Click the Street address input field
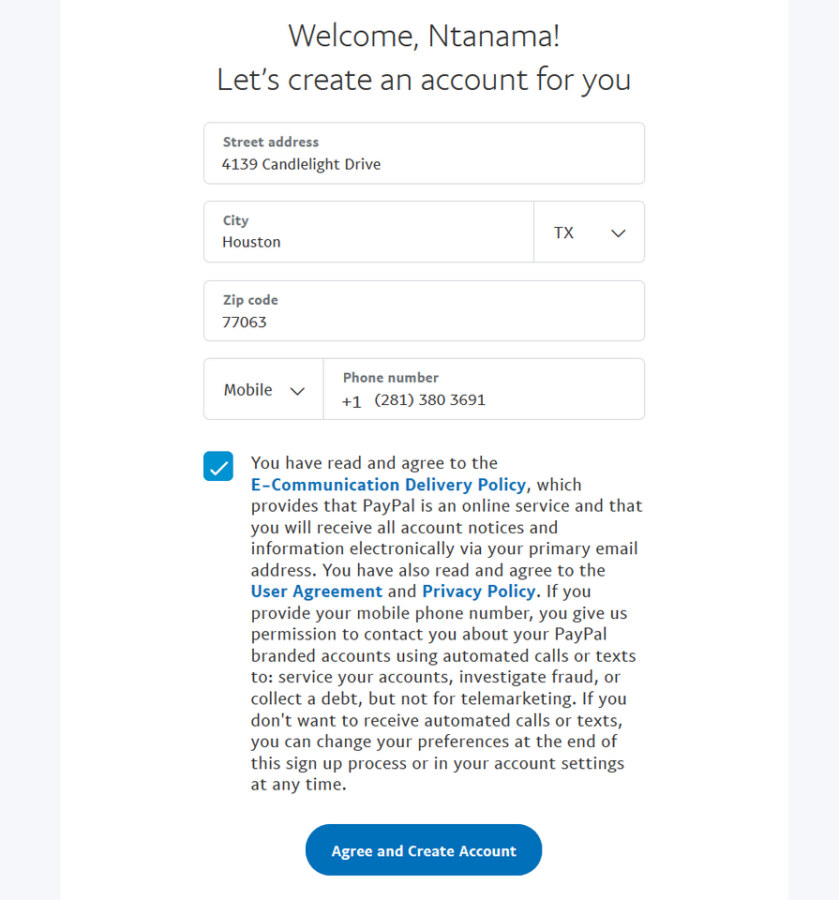 coord(423,154)
